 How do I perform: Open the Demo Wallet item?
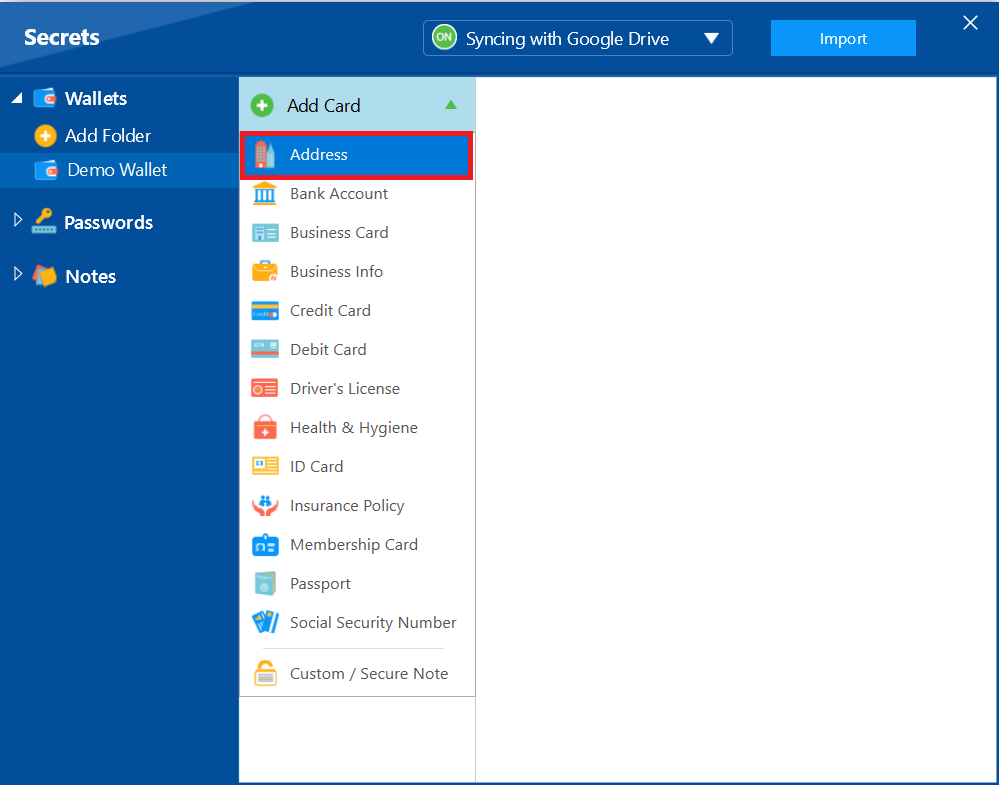tap(119, 170)
